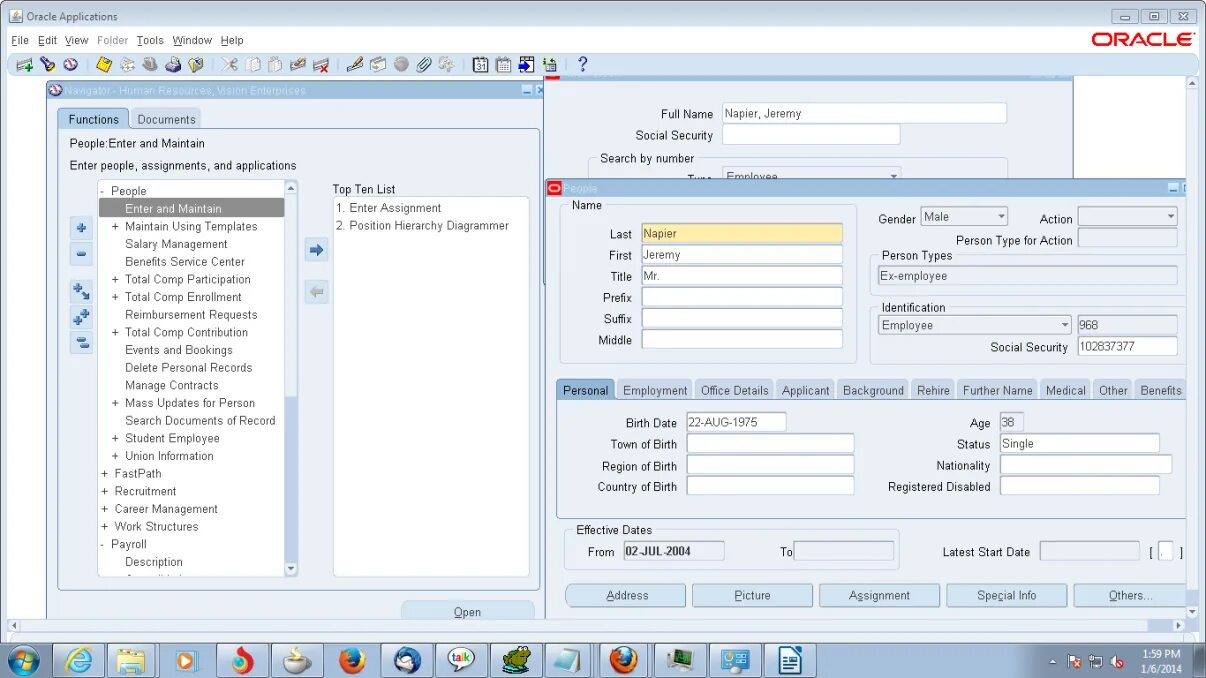The width and height of the screenshot is (1206, 678).
Task: Click the Remove from Top Ten List arrow
Action: coord(317,292)
